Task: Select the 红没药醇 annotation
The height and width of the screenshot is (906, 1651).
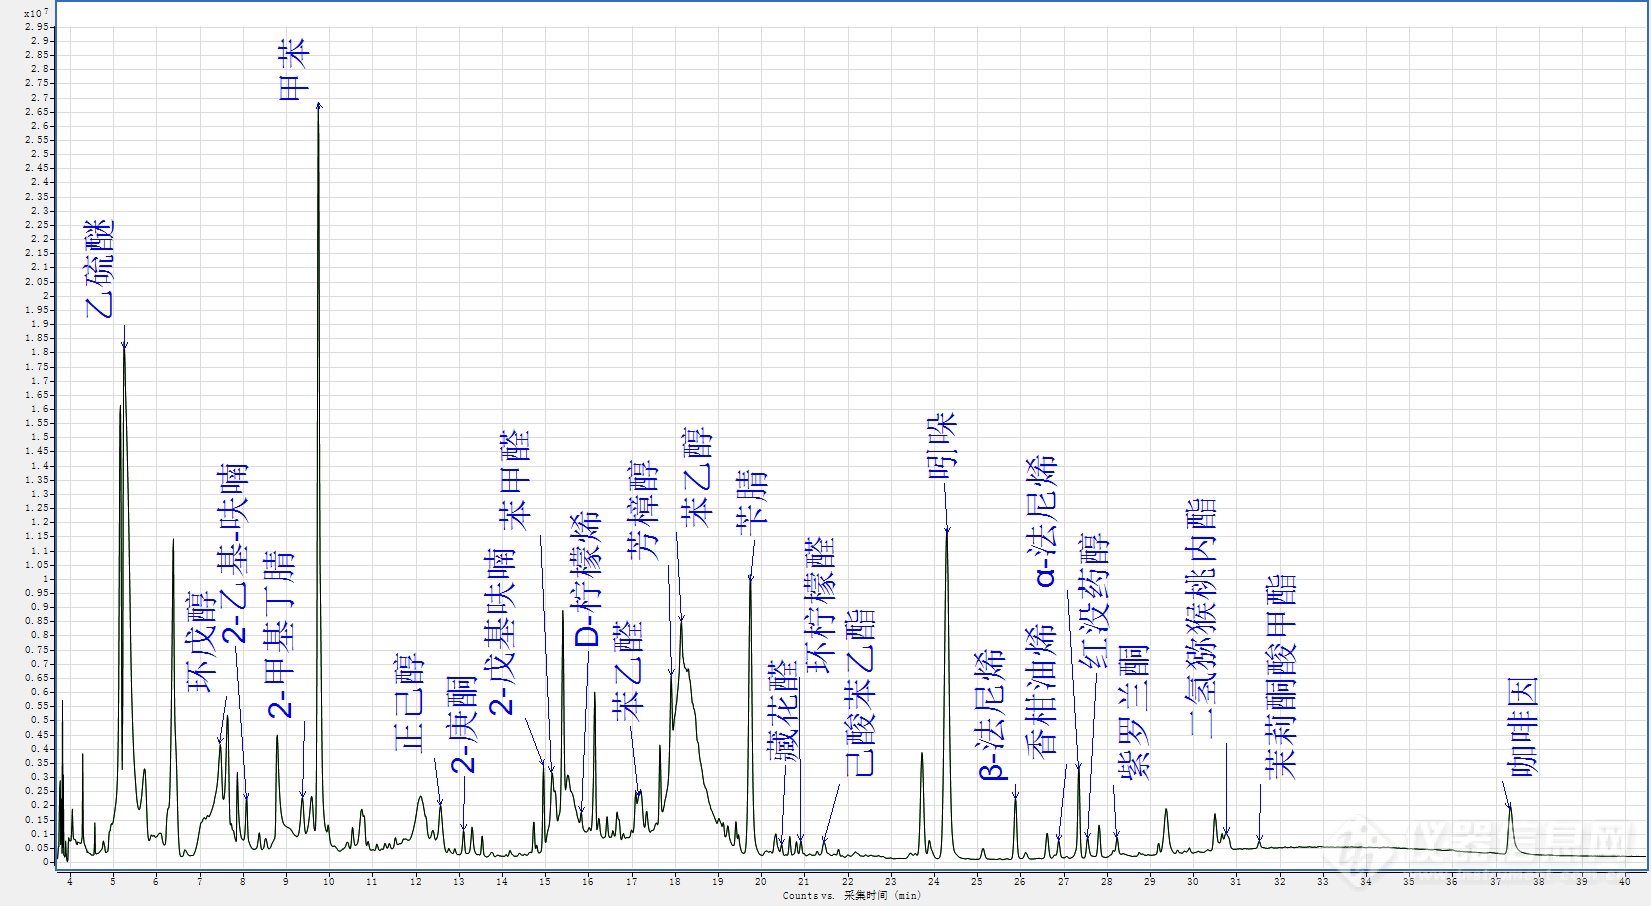Action: click(x=1094, y=602)
